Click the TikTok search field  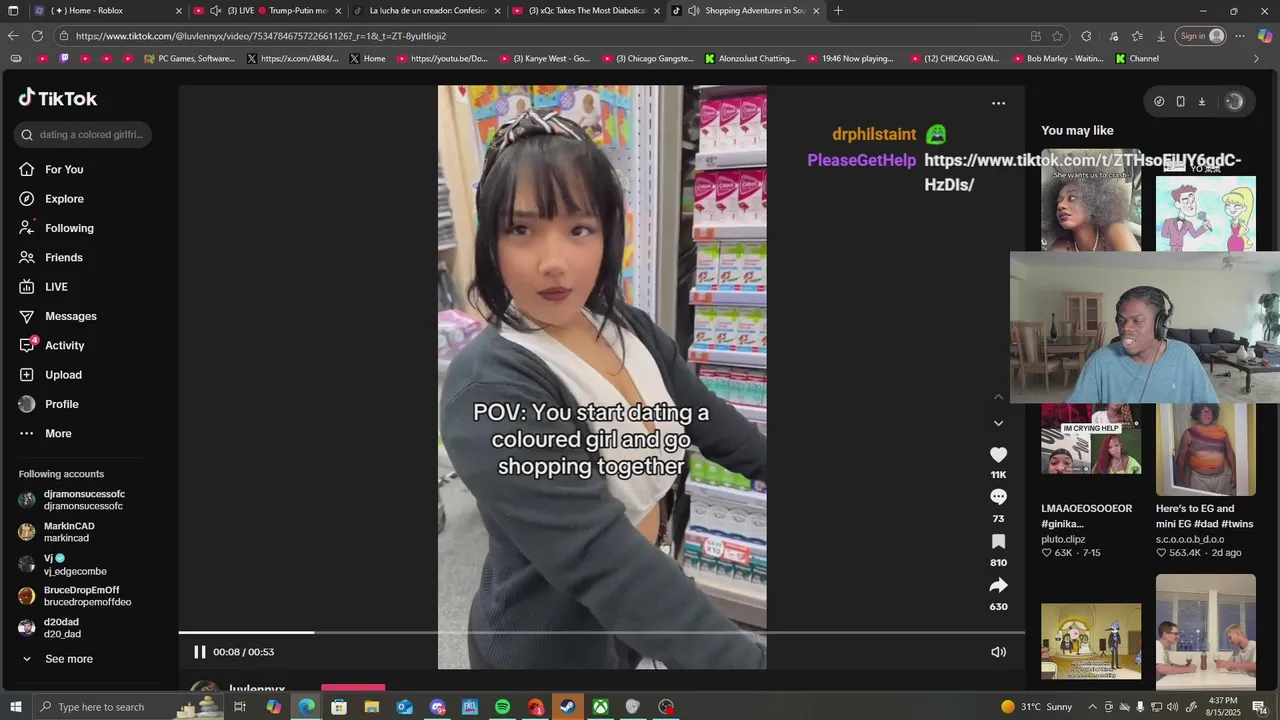pos(83,134)
